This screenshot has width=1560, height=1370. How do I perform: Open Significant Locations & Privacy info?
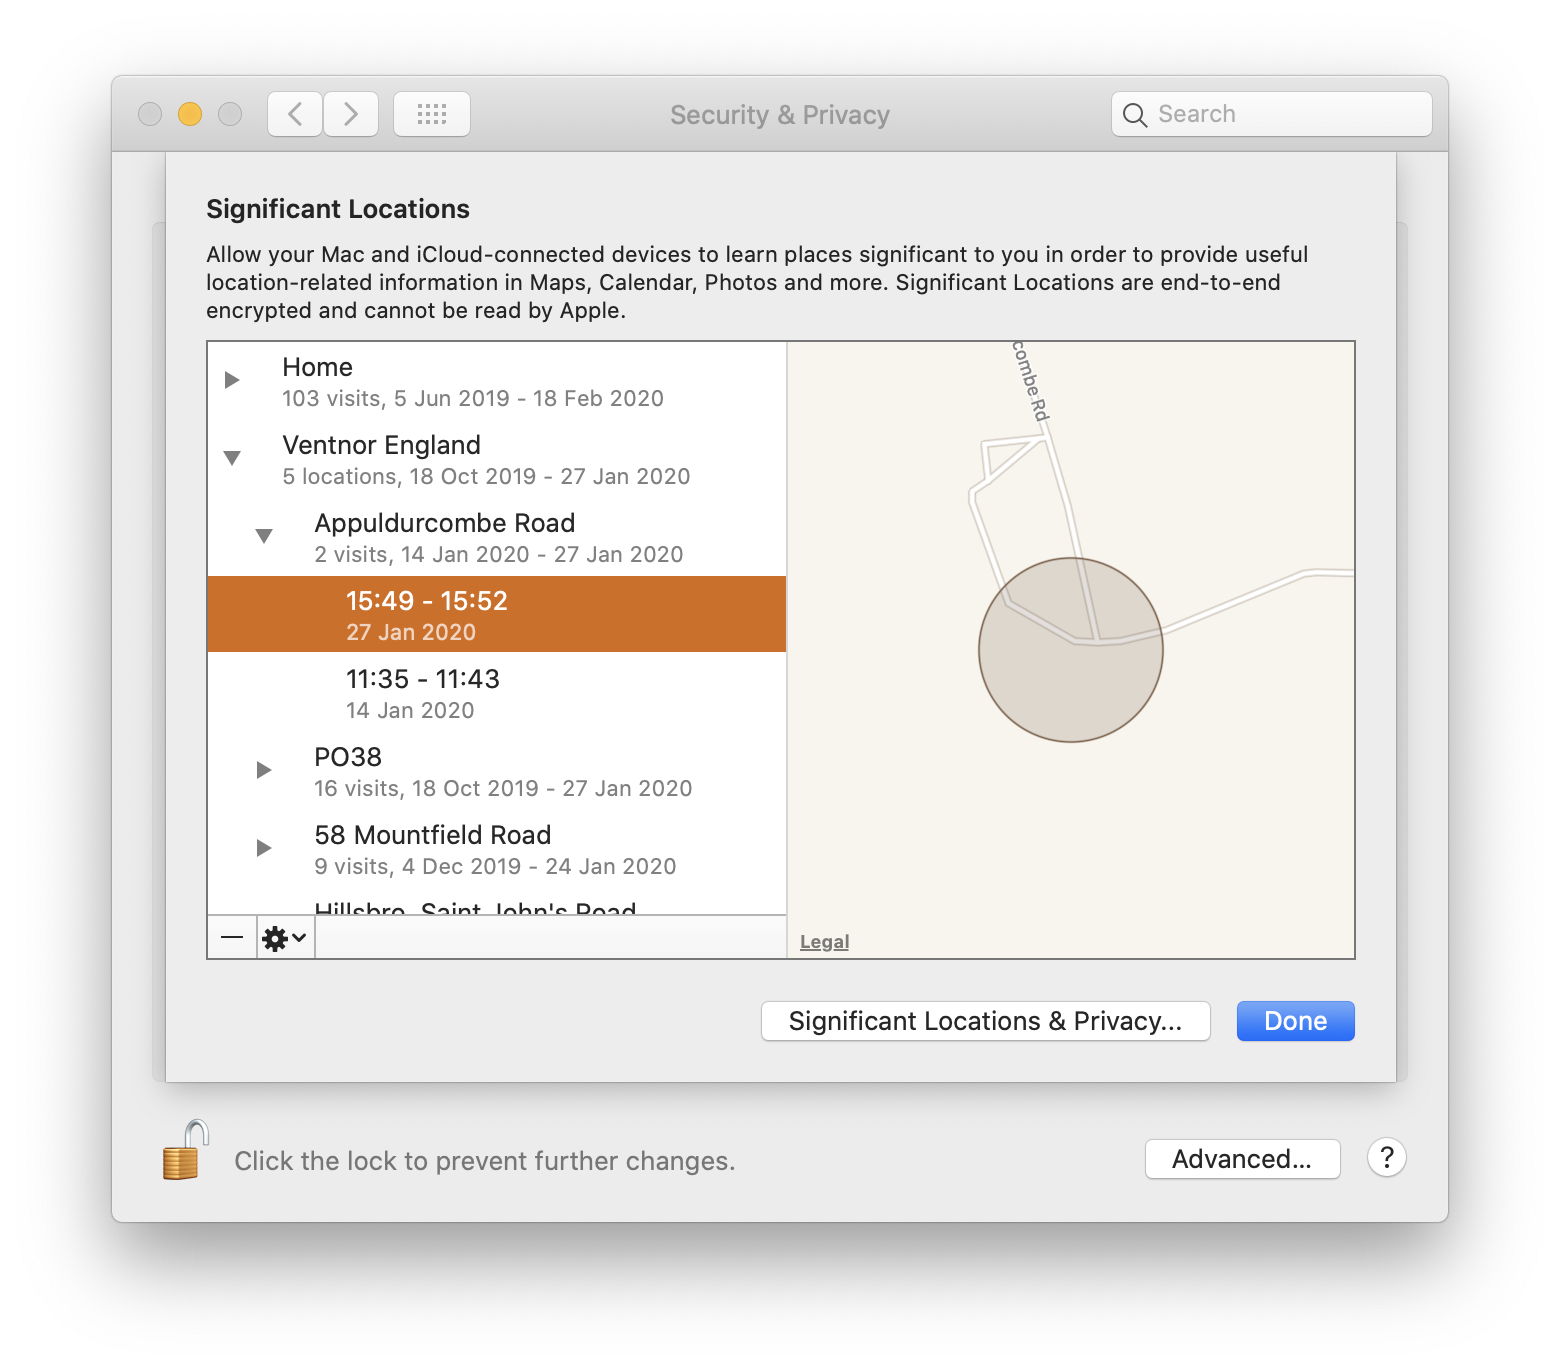pyautogui.click(x=985, y=1021)
